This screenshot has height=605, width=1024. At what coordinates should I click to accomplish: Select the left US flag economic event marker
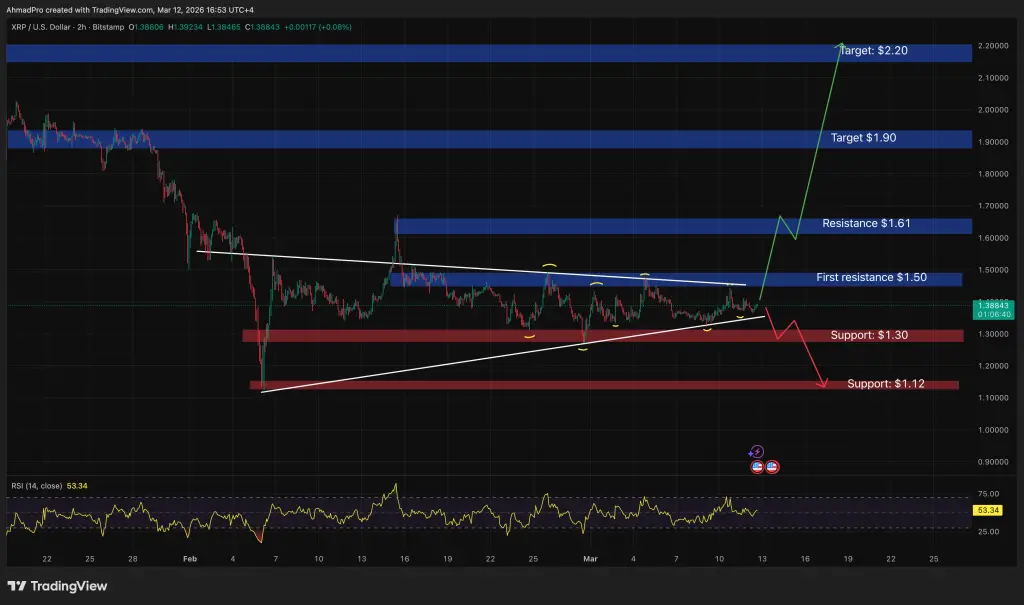pyautogui.click(x=757, y=466)
